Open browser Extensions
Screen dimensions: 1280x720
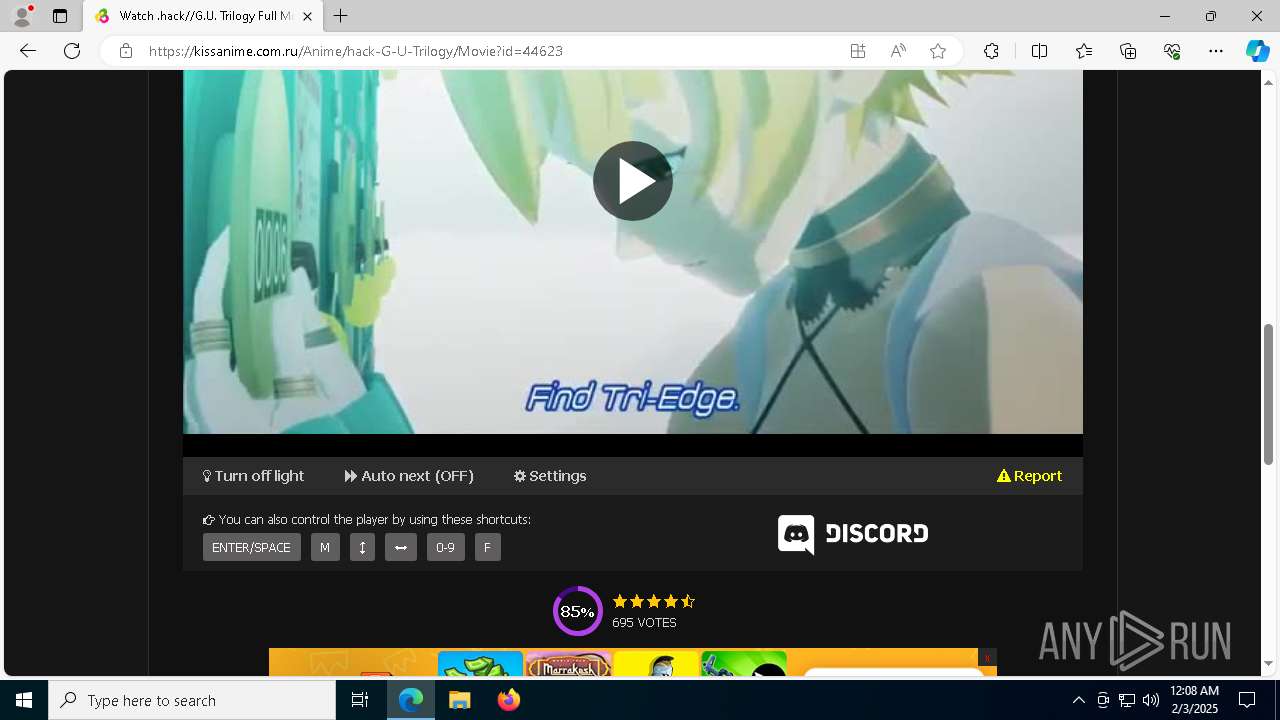991,51
